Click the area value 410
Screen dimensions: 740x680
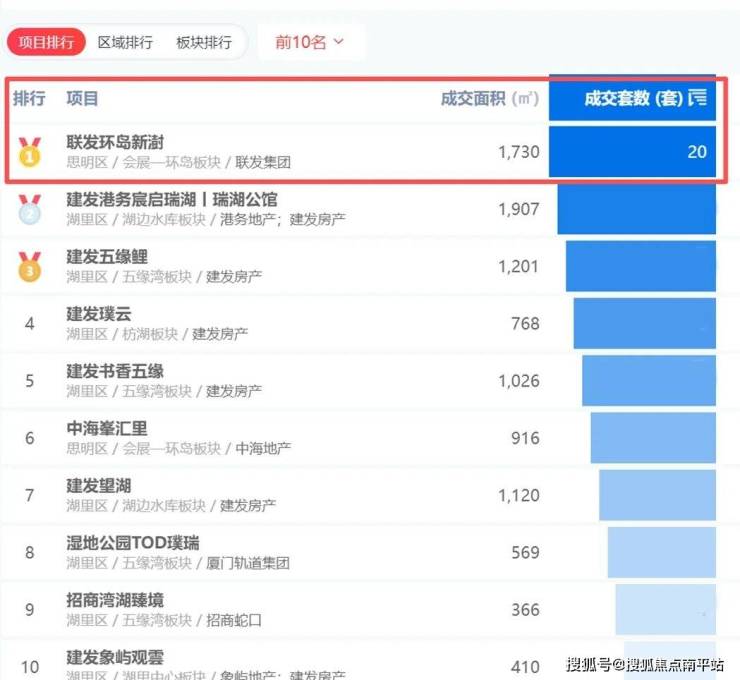[x=525, y=667]
